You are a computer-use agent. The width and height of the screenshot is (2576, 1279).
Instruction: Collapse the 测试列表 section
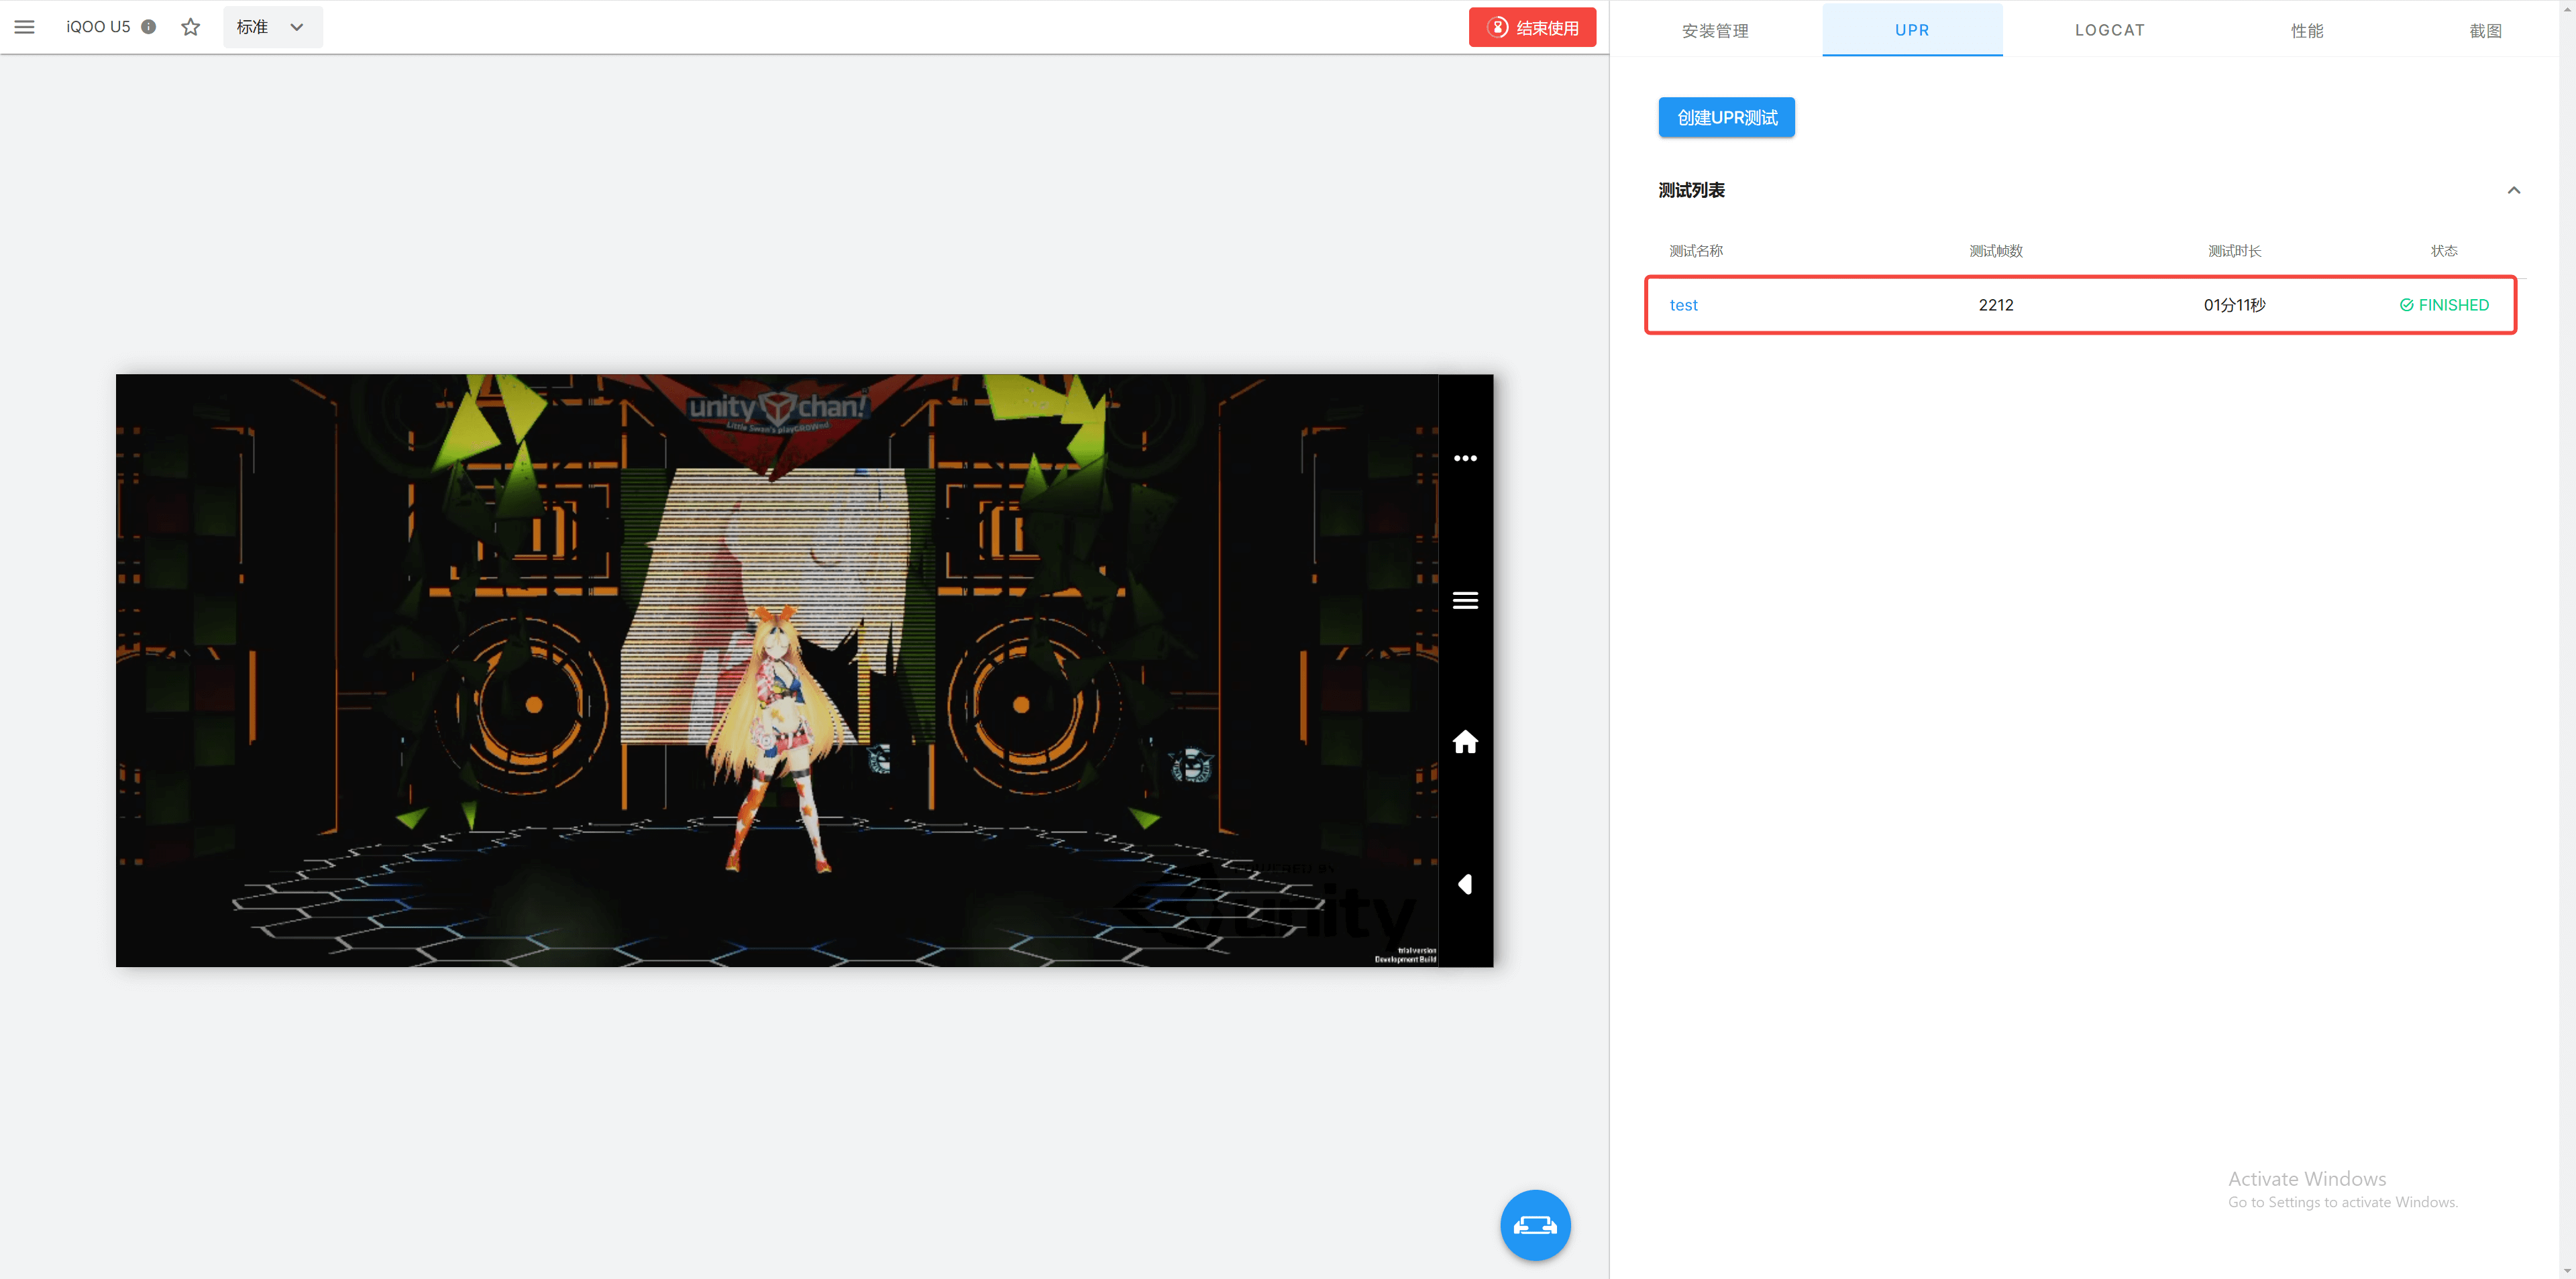[x=2513, y=190]
